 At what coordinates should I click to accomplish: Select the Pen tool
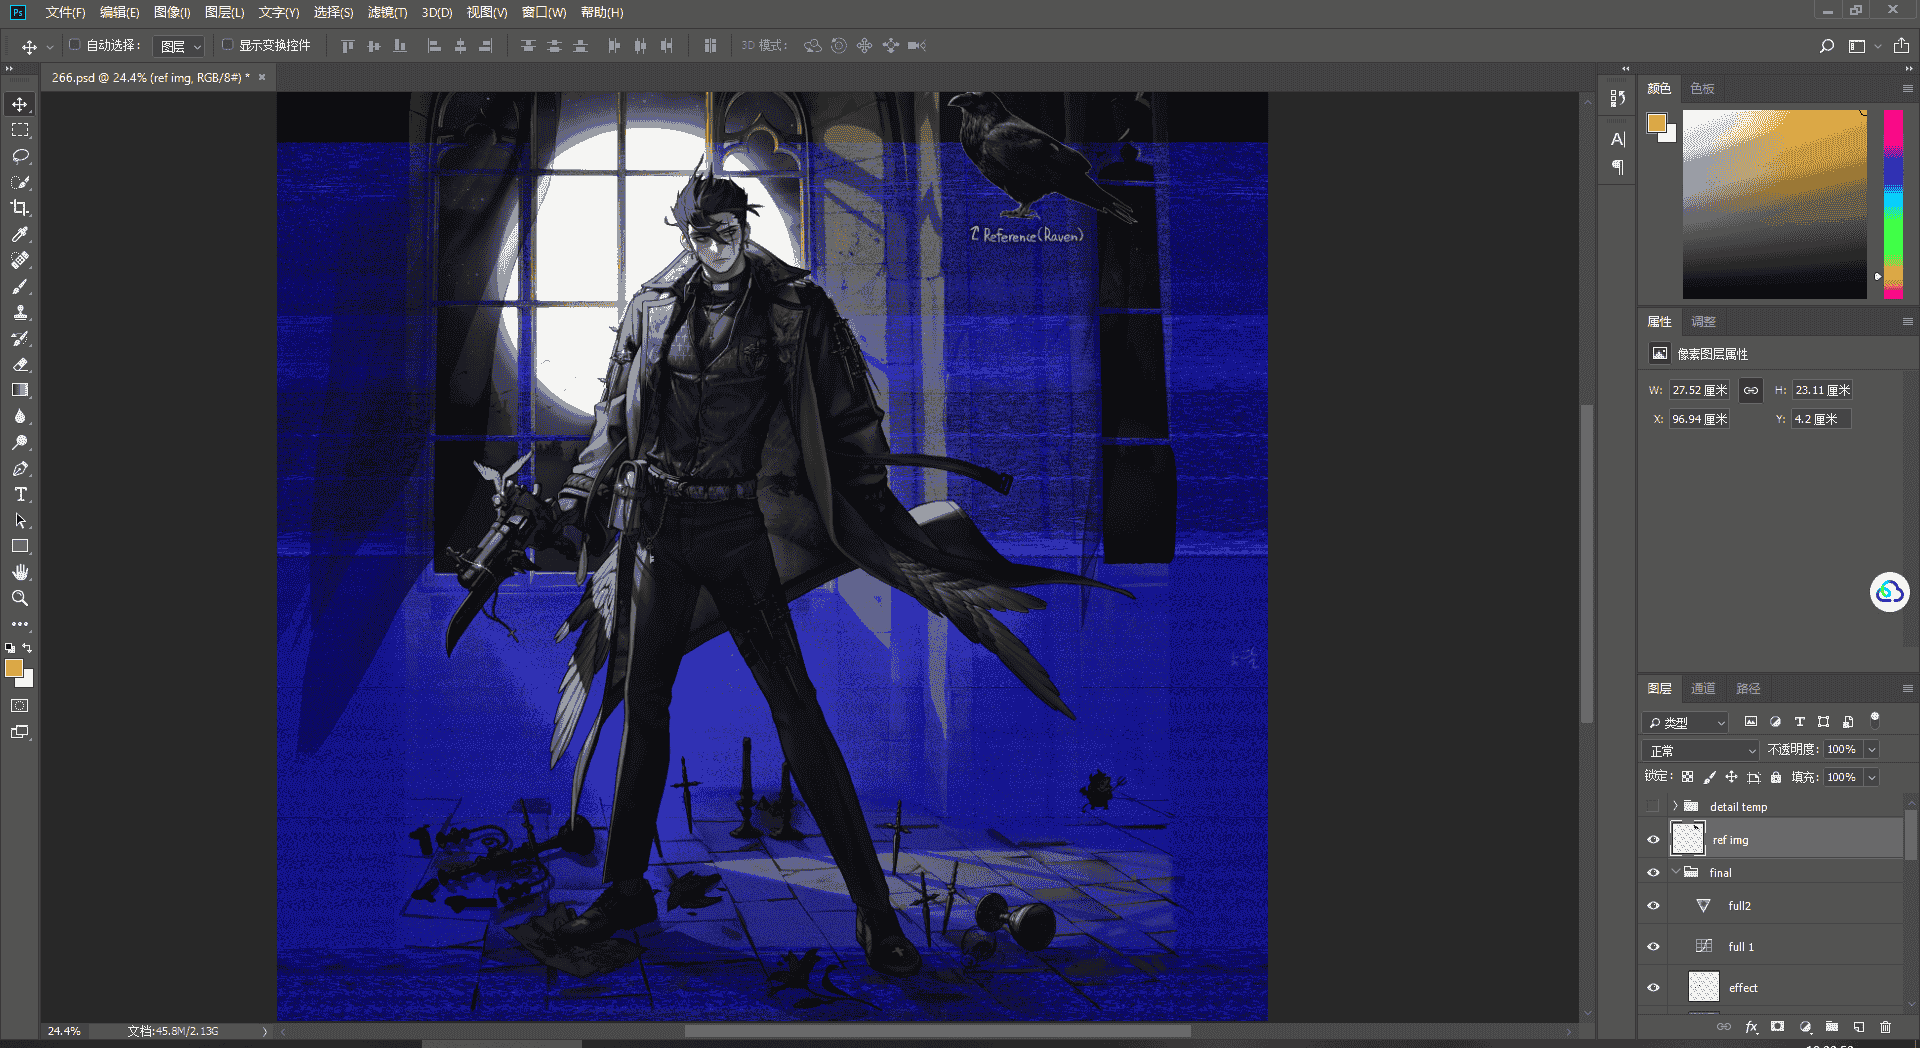[20, 469]
